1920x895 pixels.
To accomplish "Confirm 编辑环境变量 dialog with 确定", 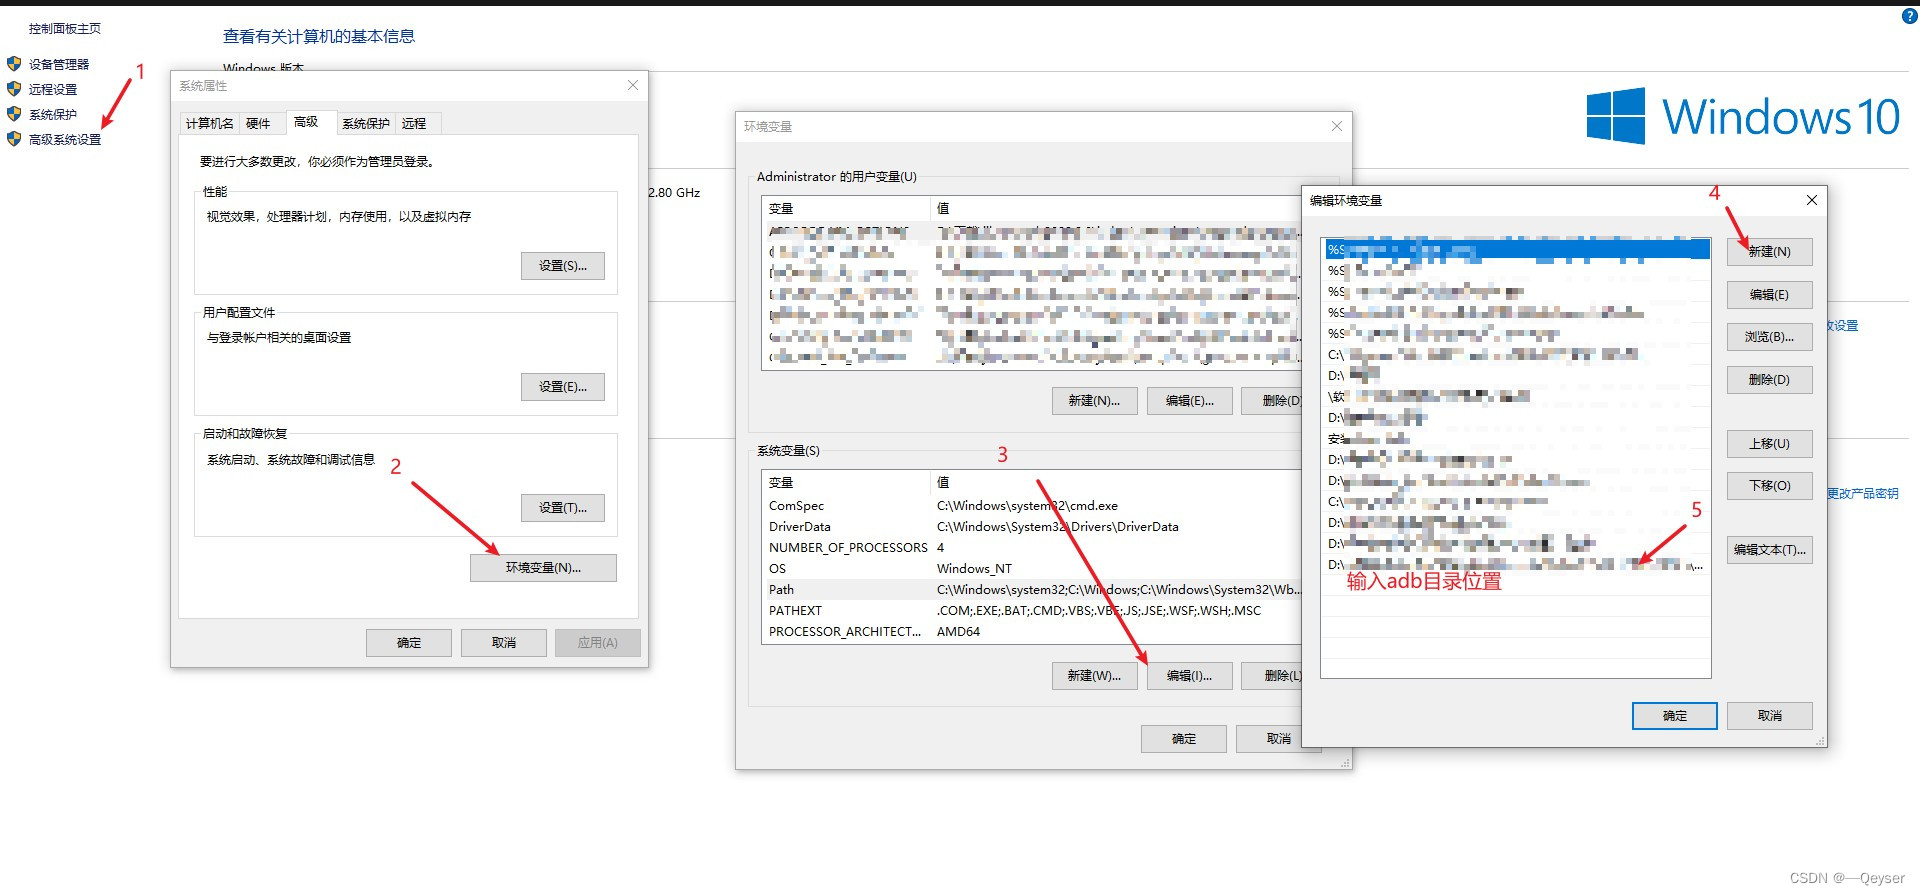I will [1675, 716].
